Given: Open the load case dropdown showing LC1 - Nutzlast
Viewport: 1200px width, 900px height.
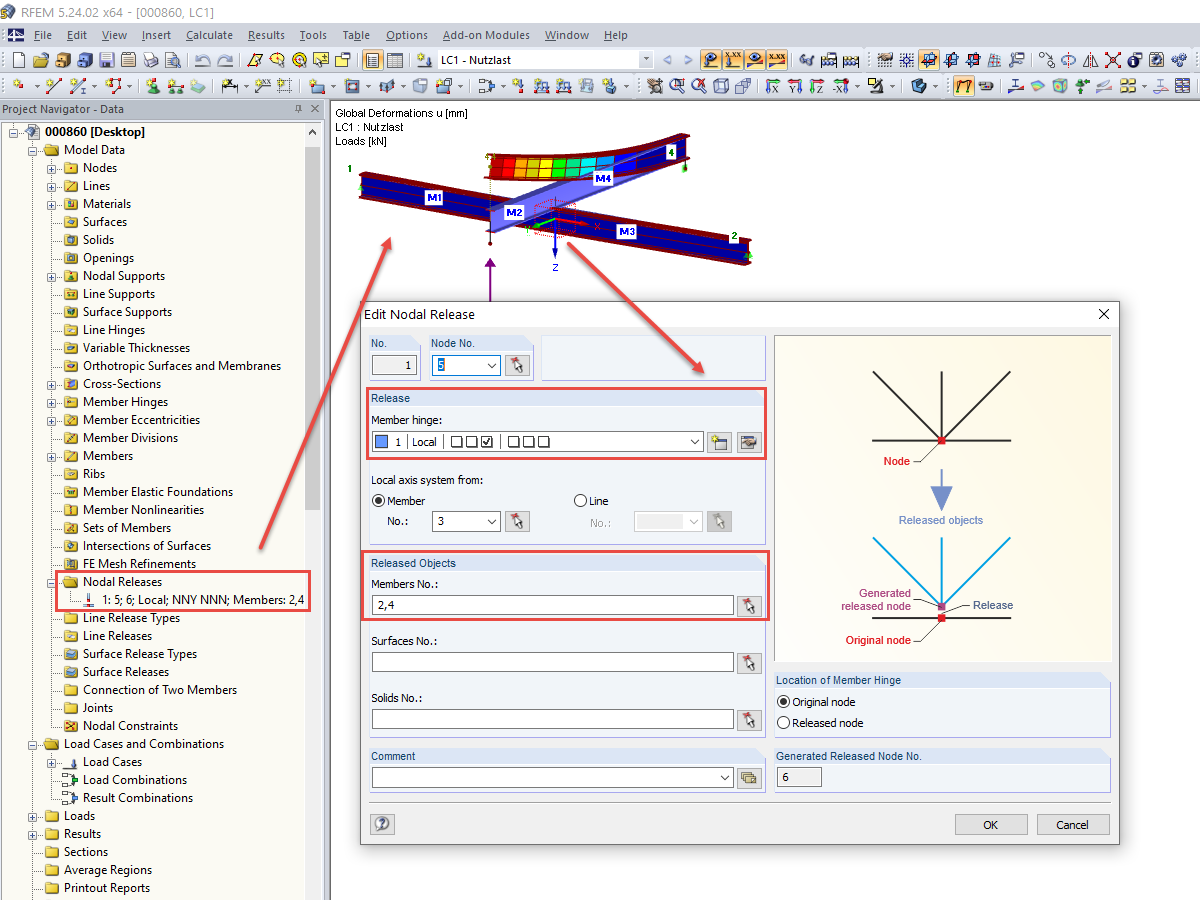Looking at the screenshot, I should (x=645, y=60).
